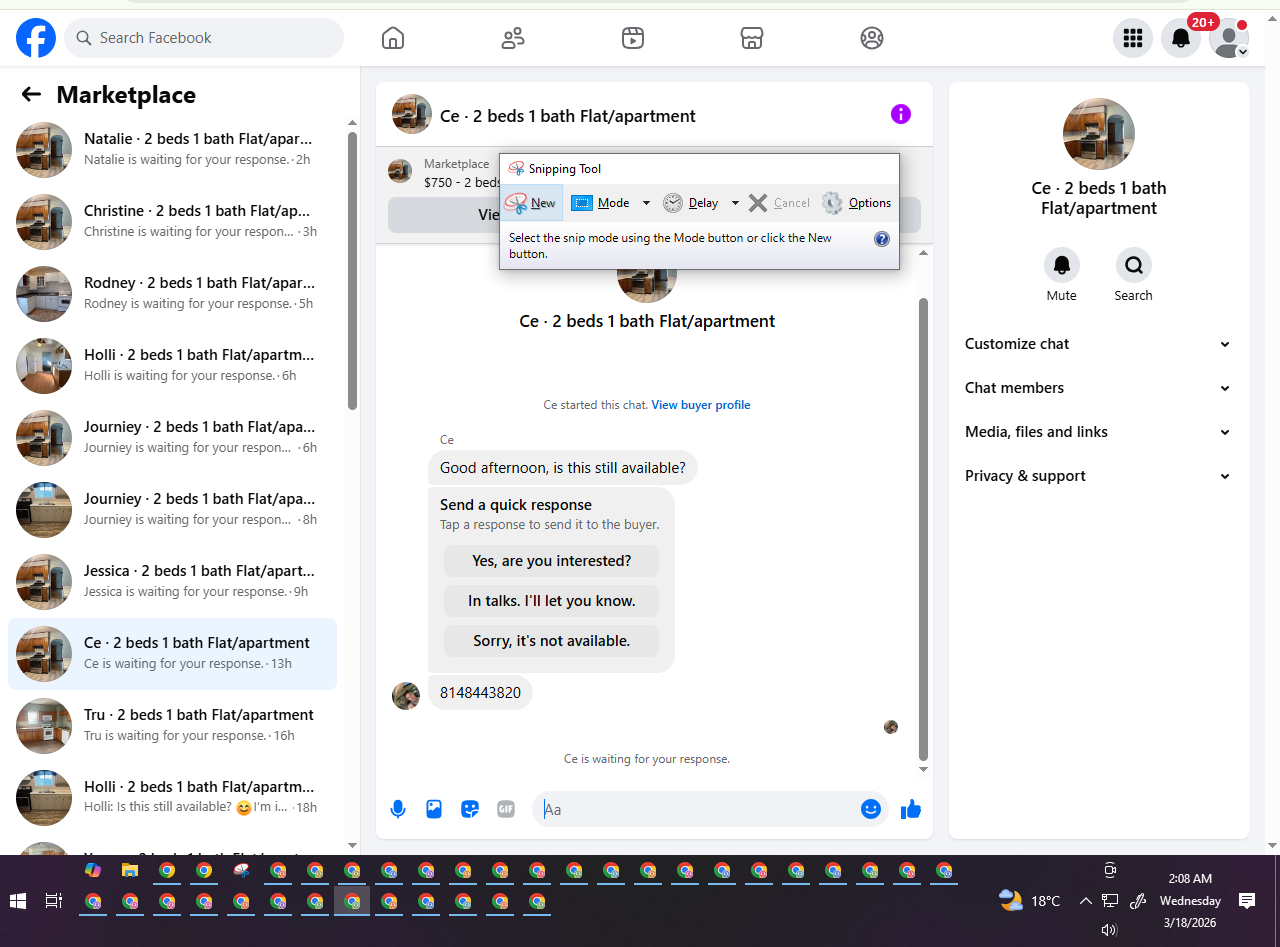1280x947 pixels.
Task: Click New in the Snipping Tool
Action: pos(531,203)
